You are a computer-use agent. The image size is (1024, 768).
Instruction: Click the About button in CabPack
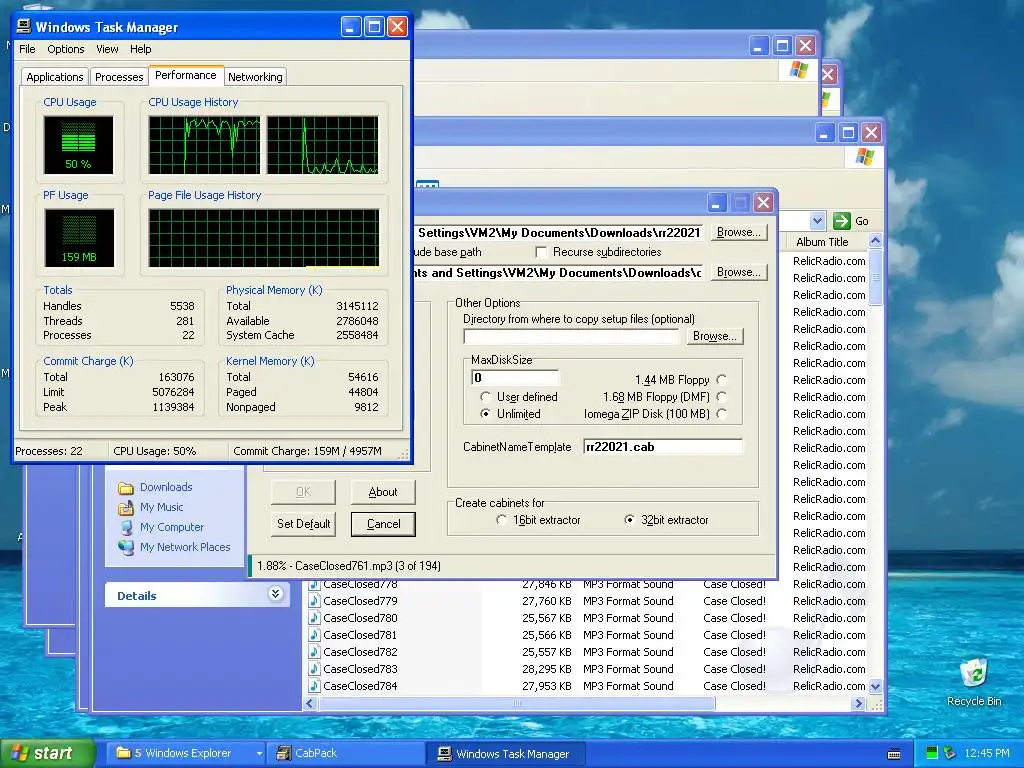(383, 492)
